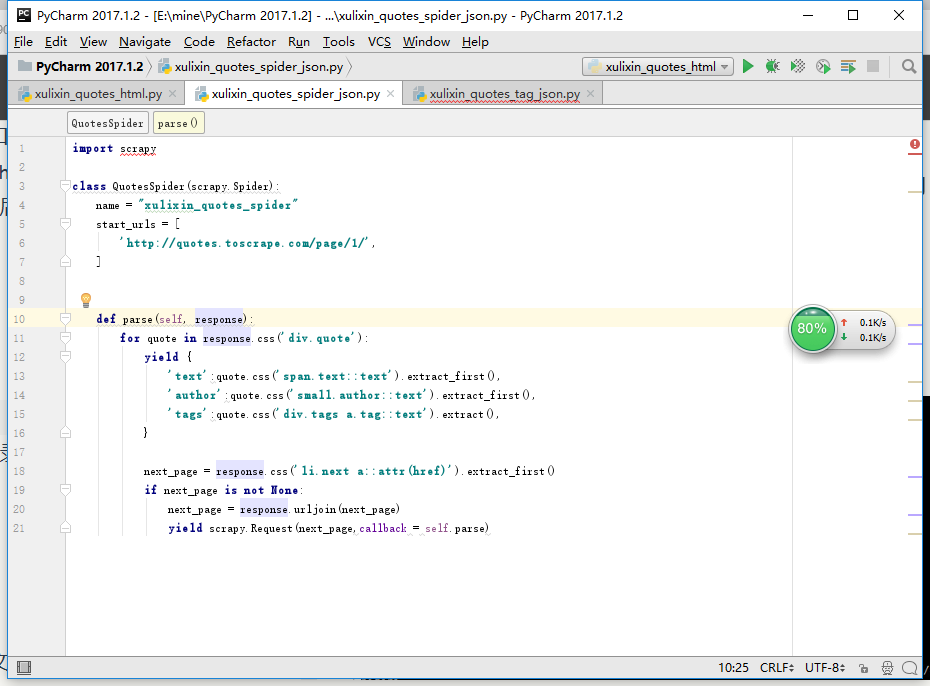Switch to xulixin_quotes_html.py tab

click(x=98, y=94)
